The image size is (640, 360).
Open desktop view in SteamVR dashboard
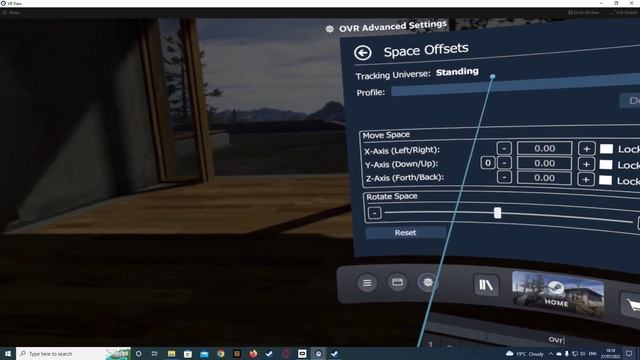click(397, 282)
